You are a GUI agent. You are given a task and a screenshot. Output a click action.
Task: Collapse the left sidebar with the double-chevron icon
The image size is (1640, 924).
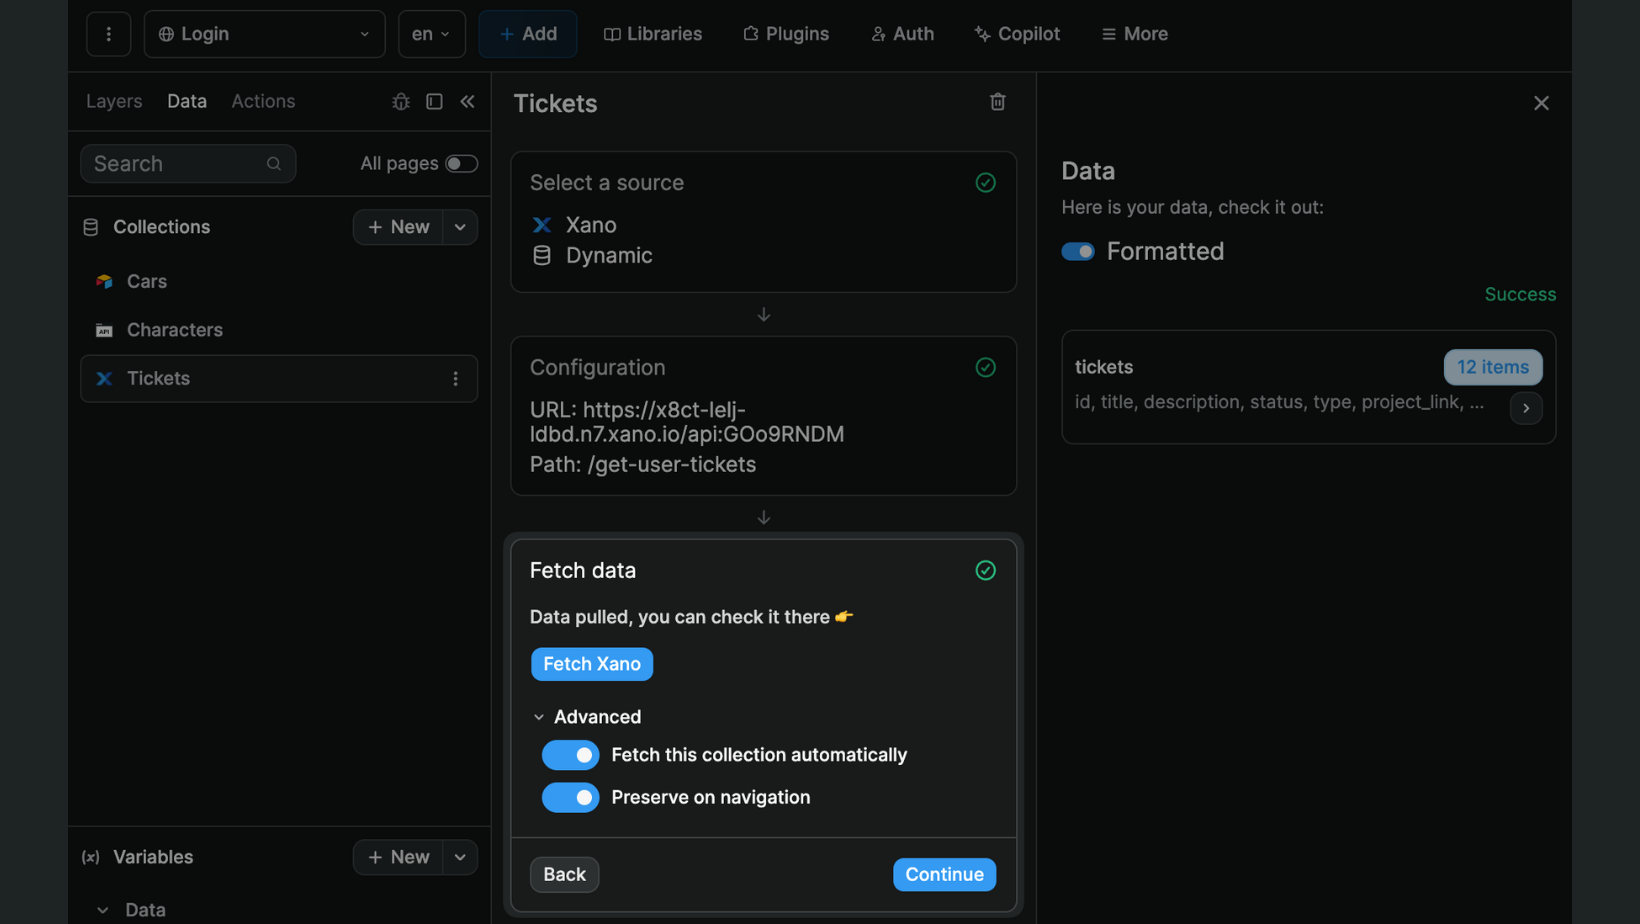[467, 101]
